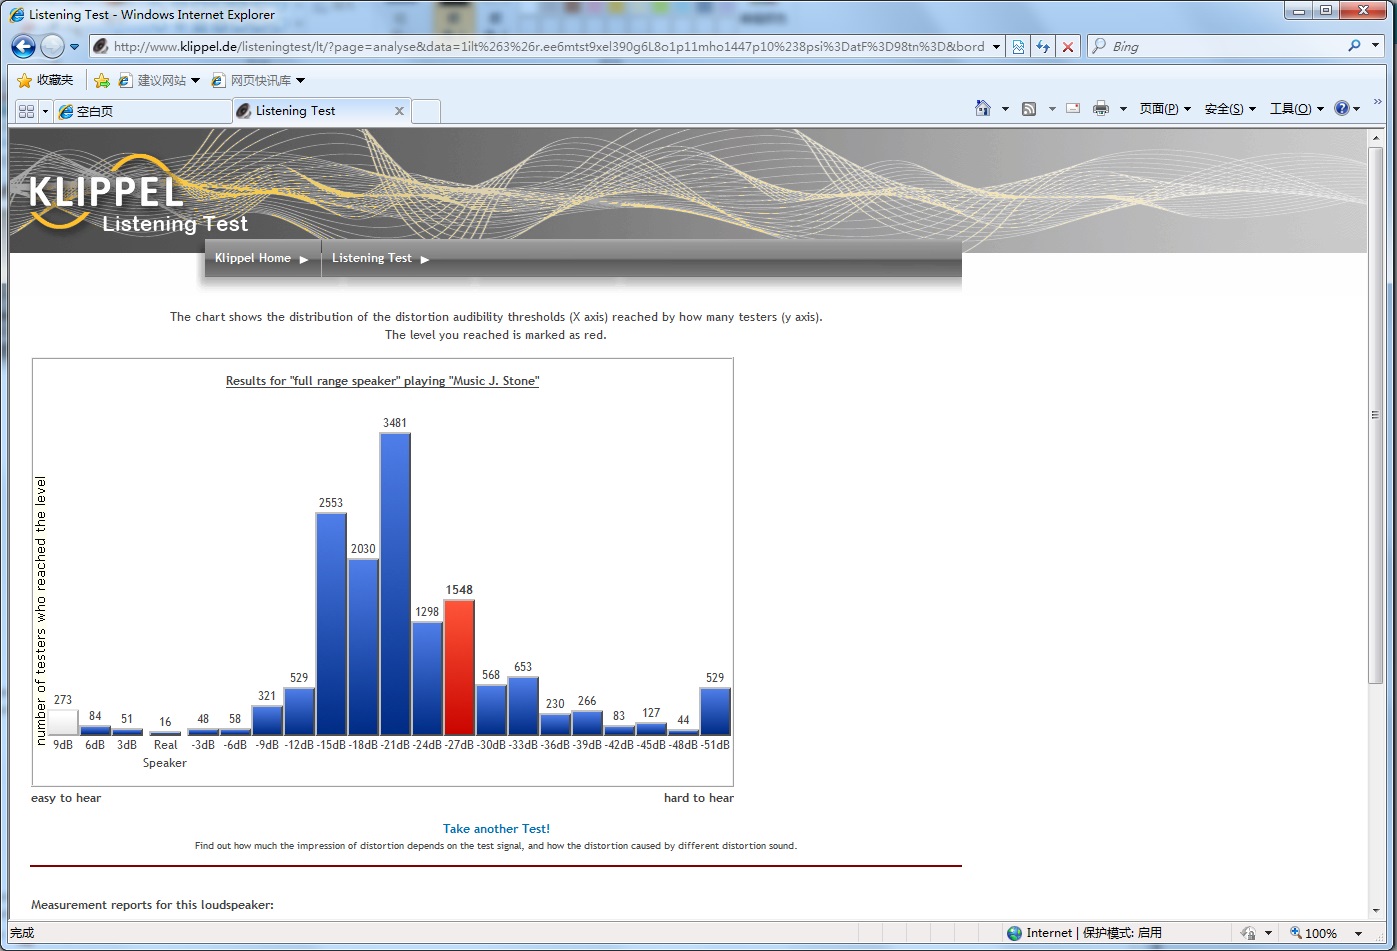Click the Print icon in the command bar
Viewport: 1397px width, 951px height.
pos(1101,108)
